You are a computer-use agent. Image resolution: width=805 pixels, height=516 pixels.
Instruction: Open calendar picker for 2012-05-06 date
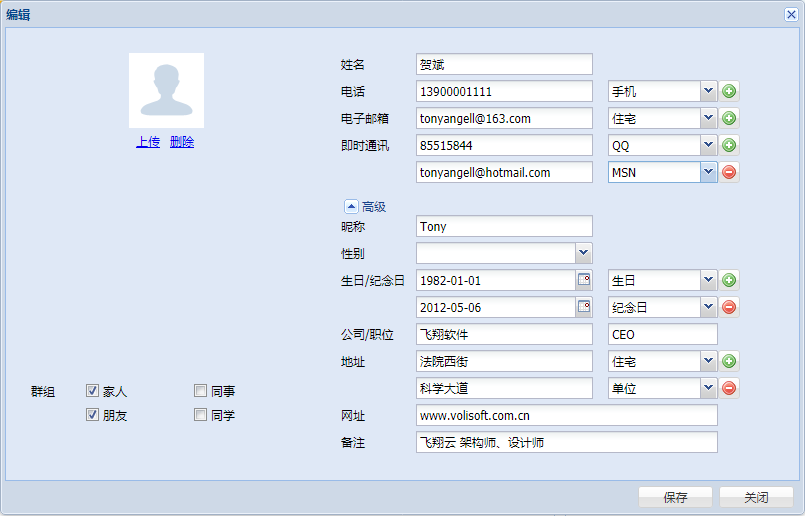(x=584, y=307)
